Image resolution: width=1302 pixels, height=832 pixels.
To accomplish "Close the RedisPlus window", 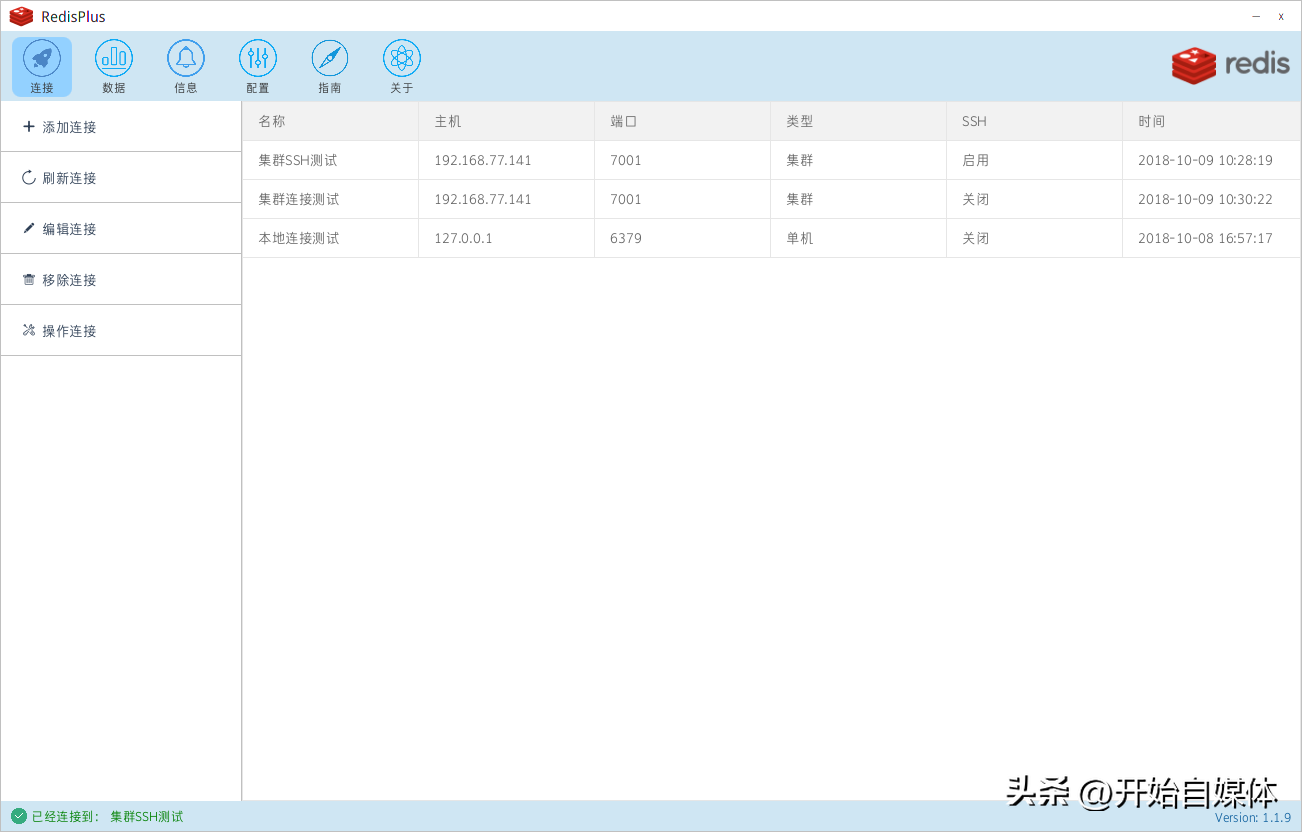I will coord(1281,16).
